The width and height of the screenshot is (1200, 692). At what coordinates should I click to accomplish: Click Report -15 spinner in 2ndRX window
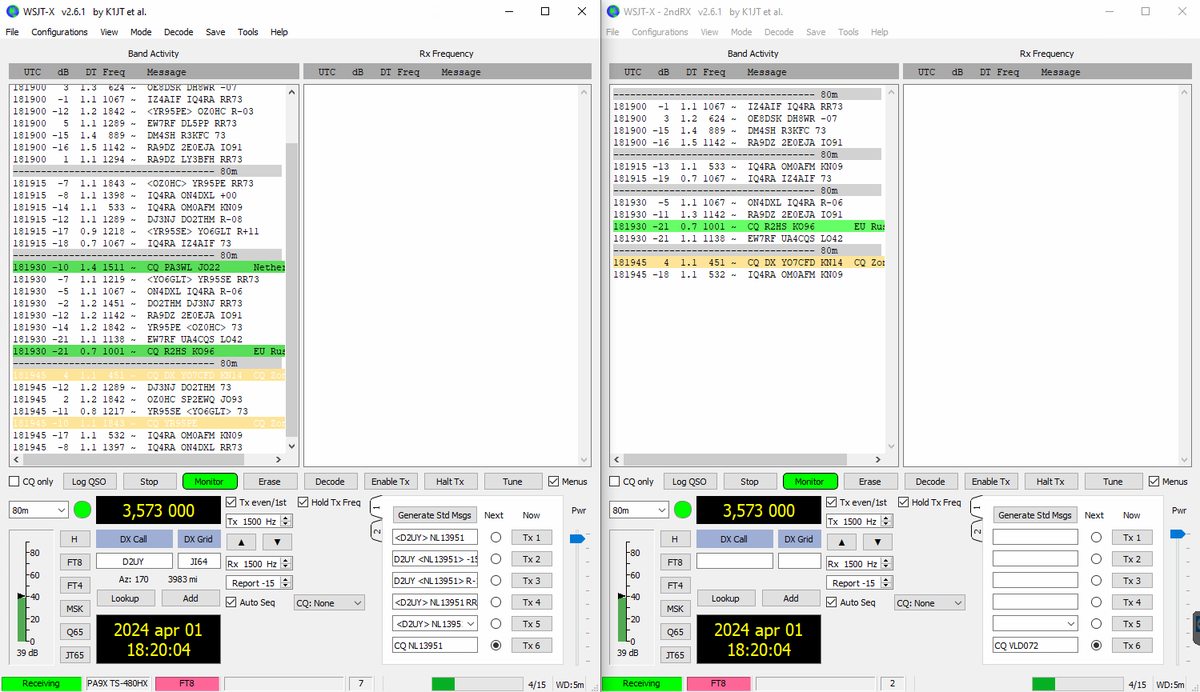[x=859, y=583]
